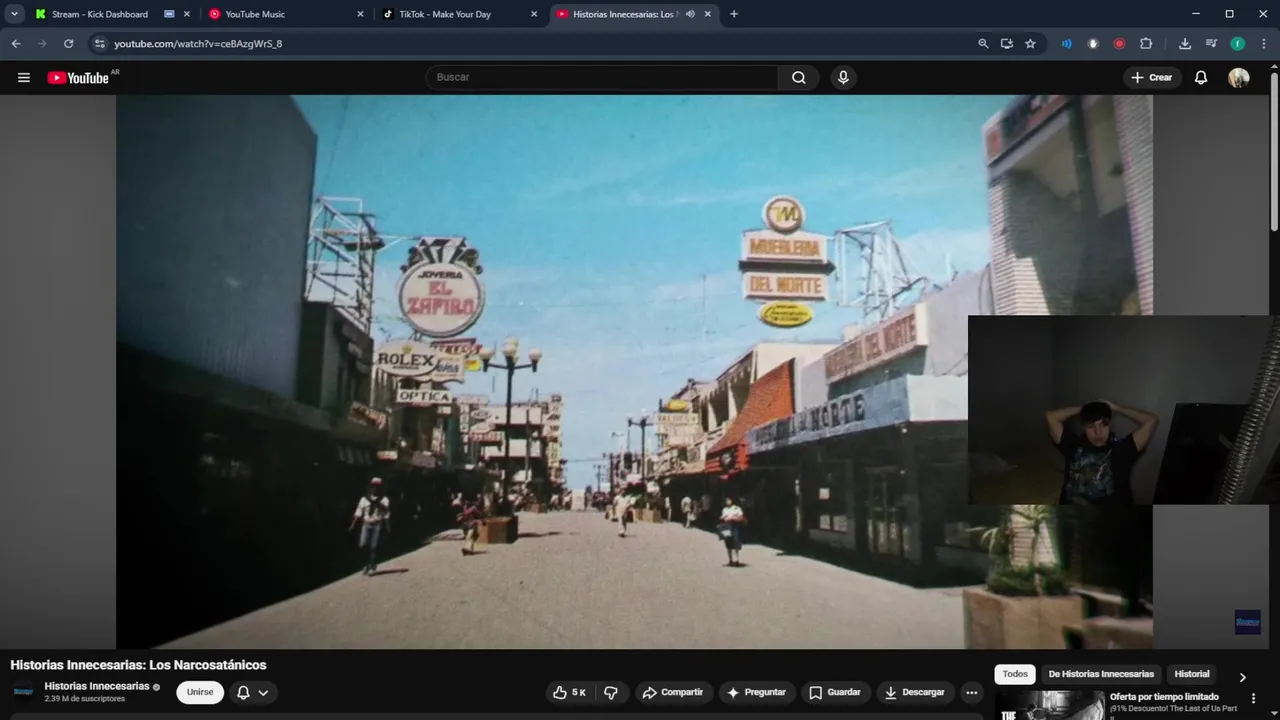
Task: Open the blue sound-wave extension
Action: tap(1066, 44)
